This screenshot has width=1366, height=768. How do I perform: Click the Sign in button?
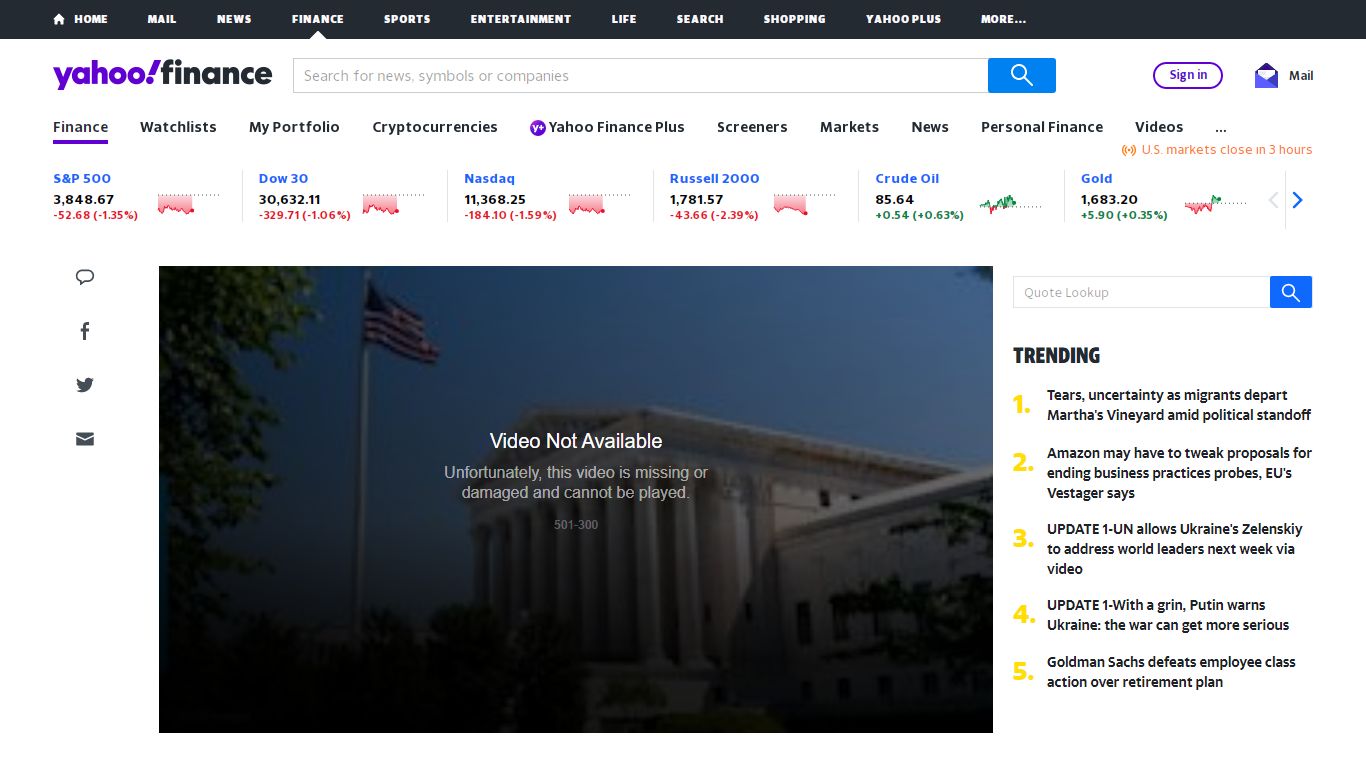click(x=1188, y=75)
